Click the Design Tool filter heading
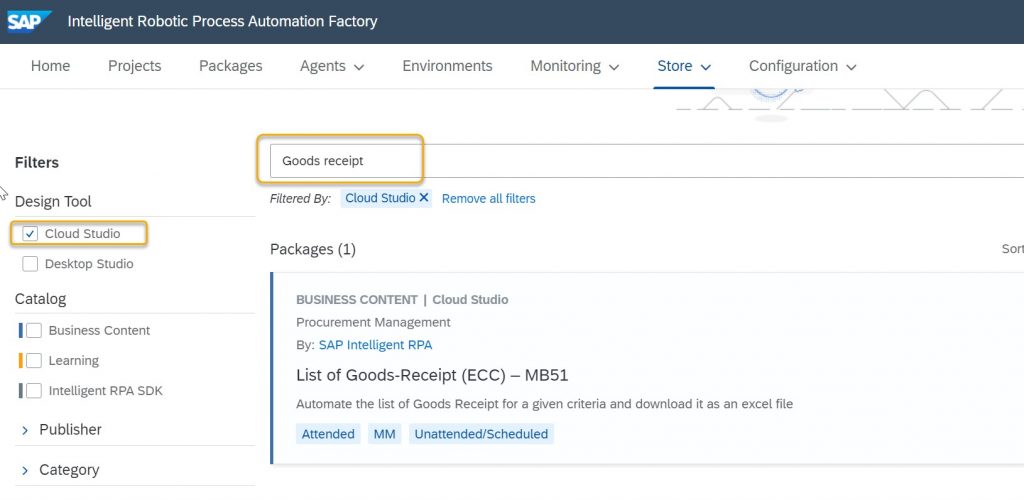 point(53,202)
